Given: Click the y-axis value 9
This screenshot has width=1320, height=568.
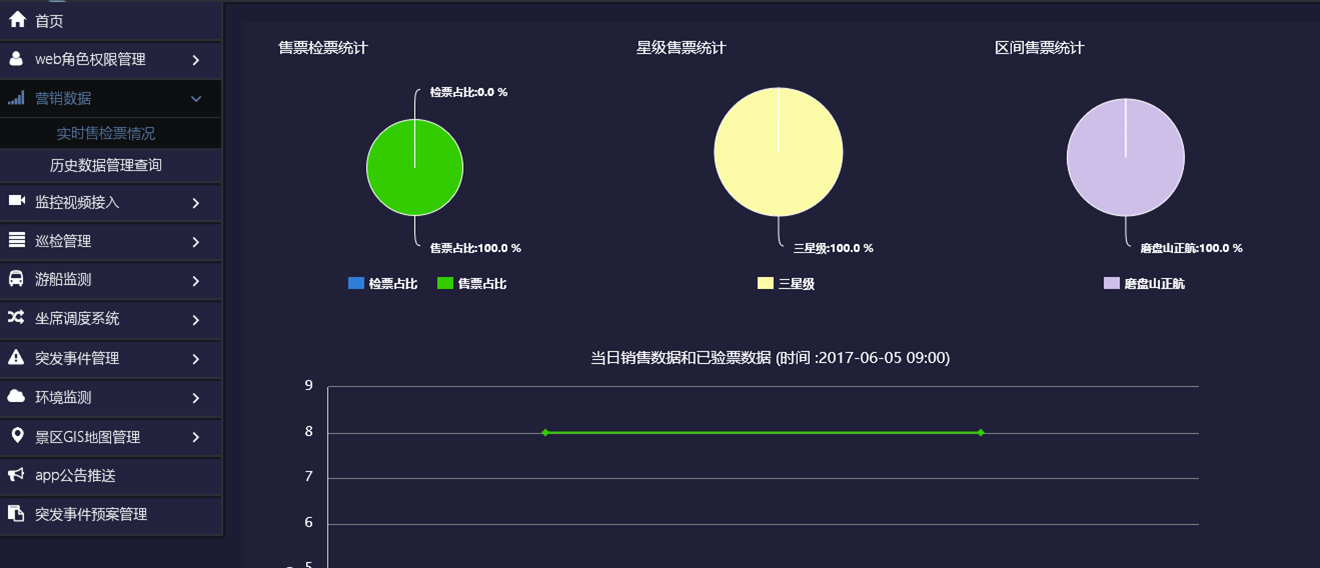Looking at the screenshot, I should [x=309, y=385].
